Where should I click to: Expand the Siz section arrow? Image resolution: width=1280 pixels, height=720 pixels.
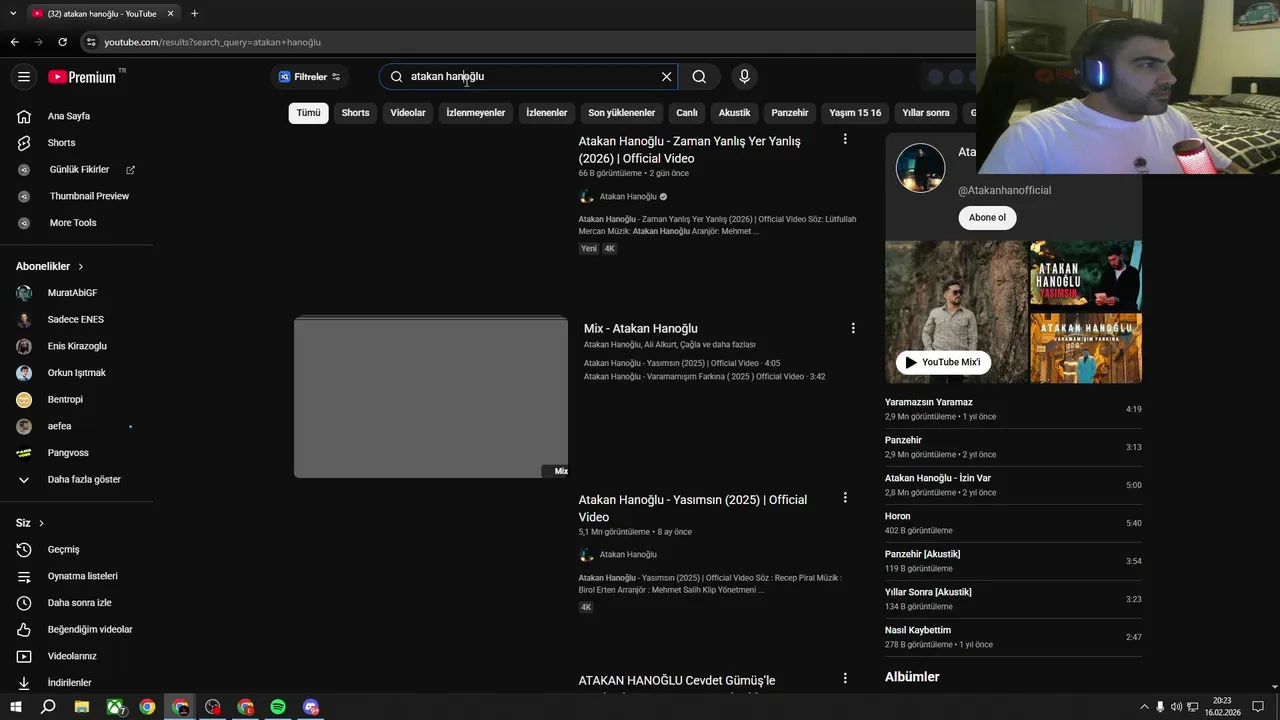pos(41,523)
